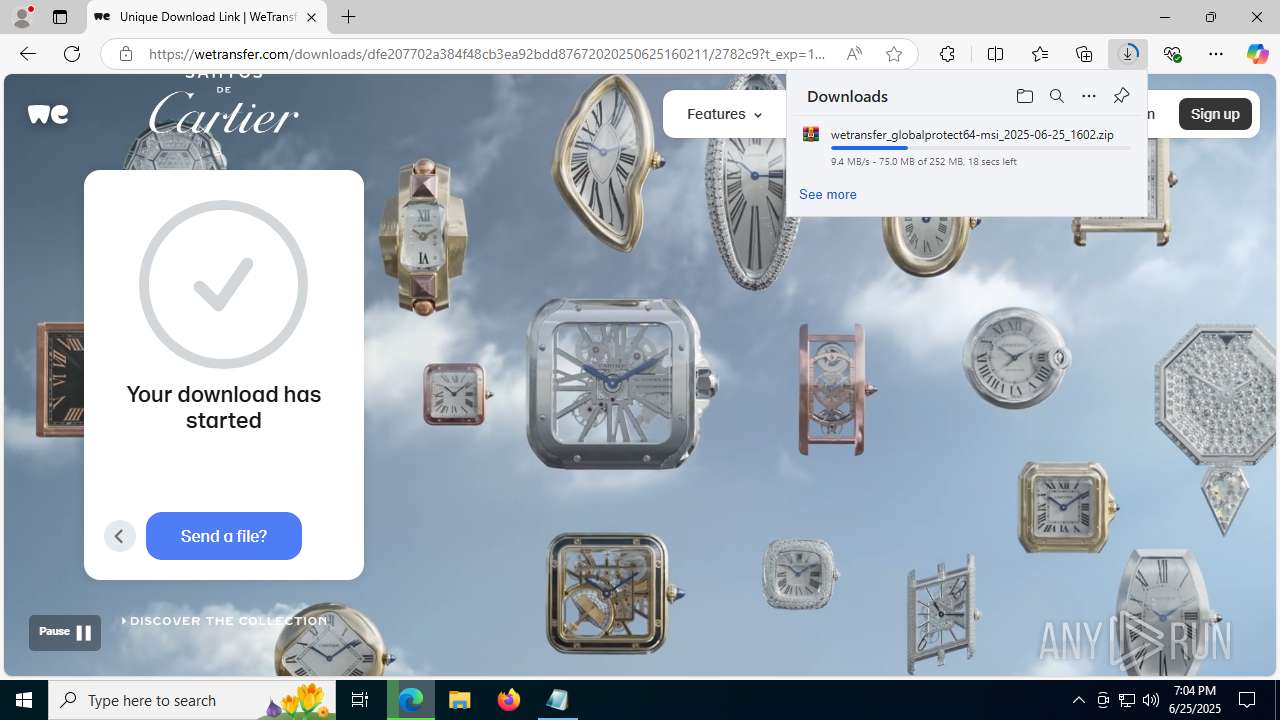This screenshot has width=1280, height=720.
Task: Open Windows Start menu
Action: 24,700
